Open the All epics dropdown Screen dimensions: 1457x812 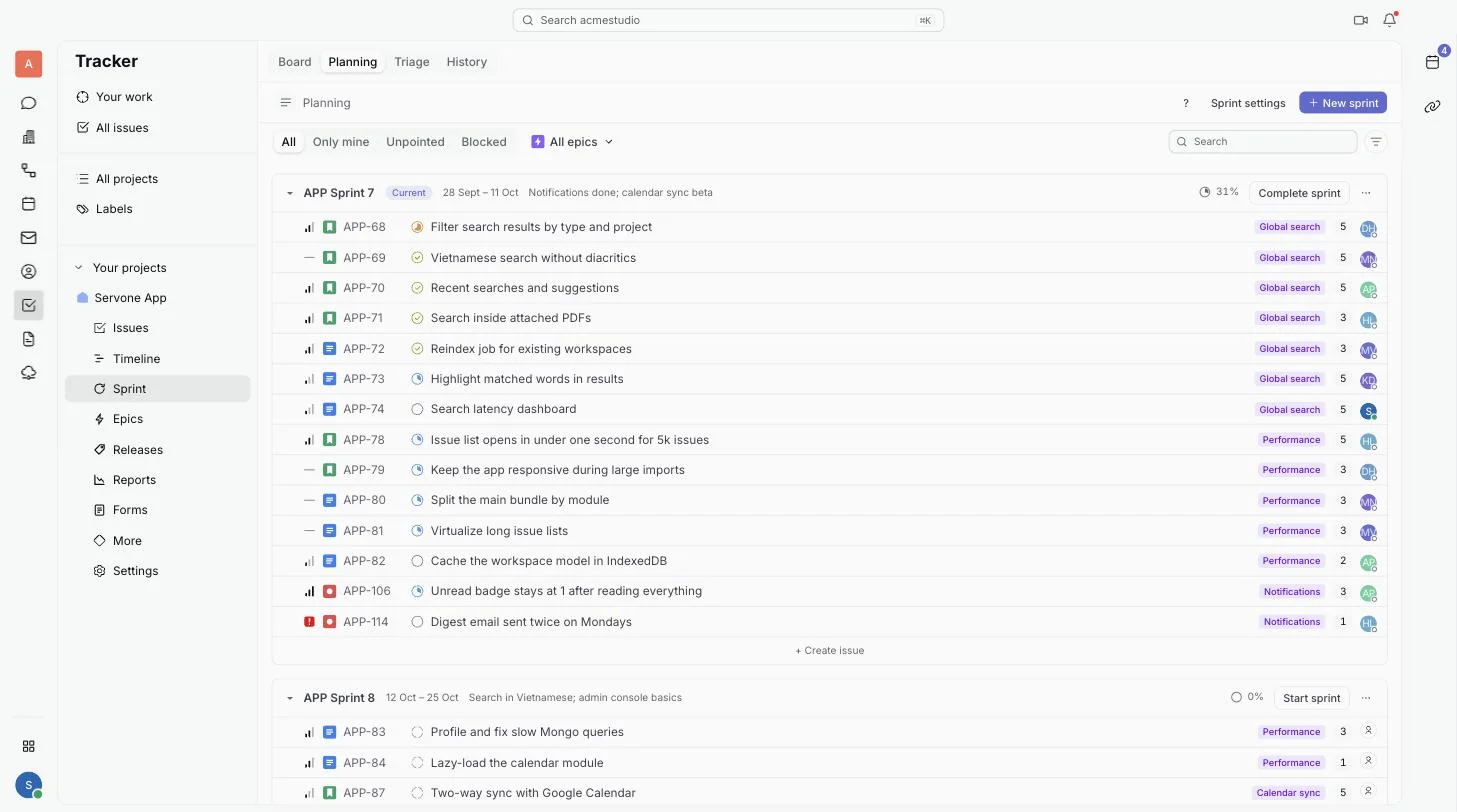click(572, 142)
